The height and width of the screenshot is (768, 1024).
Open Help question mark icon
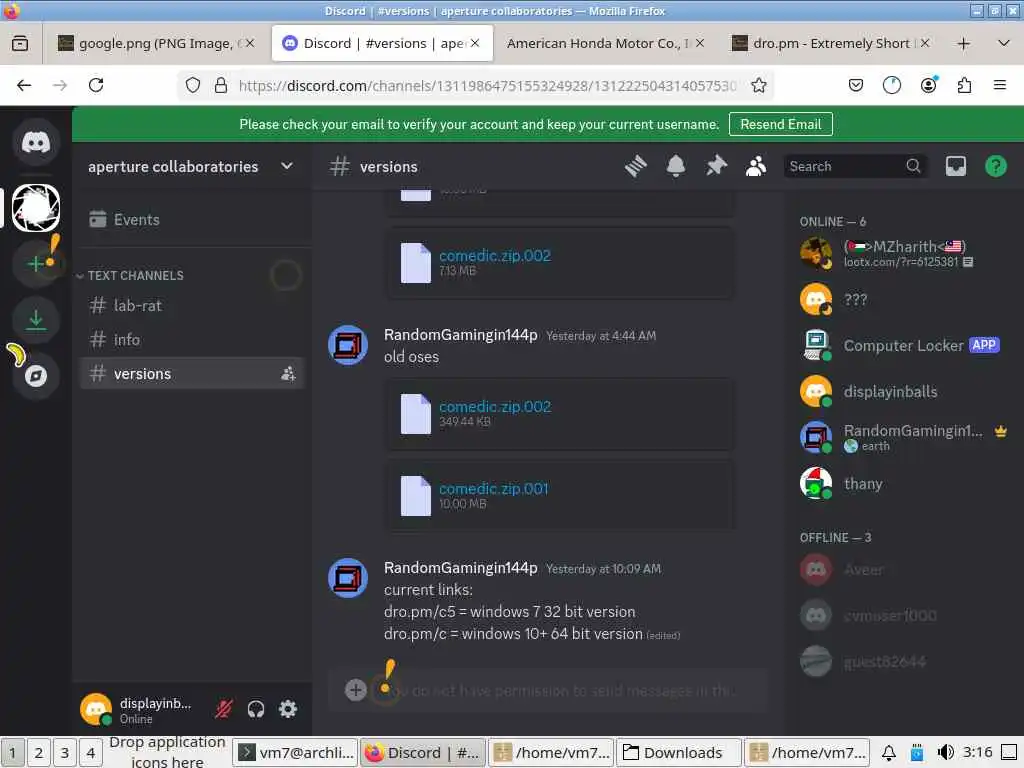point(995,167)
